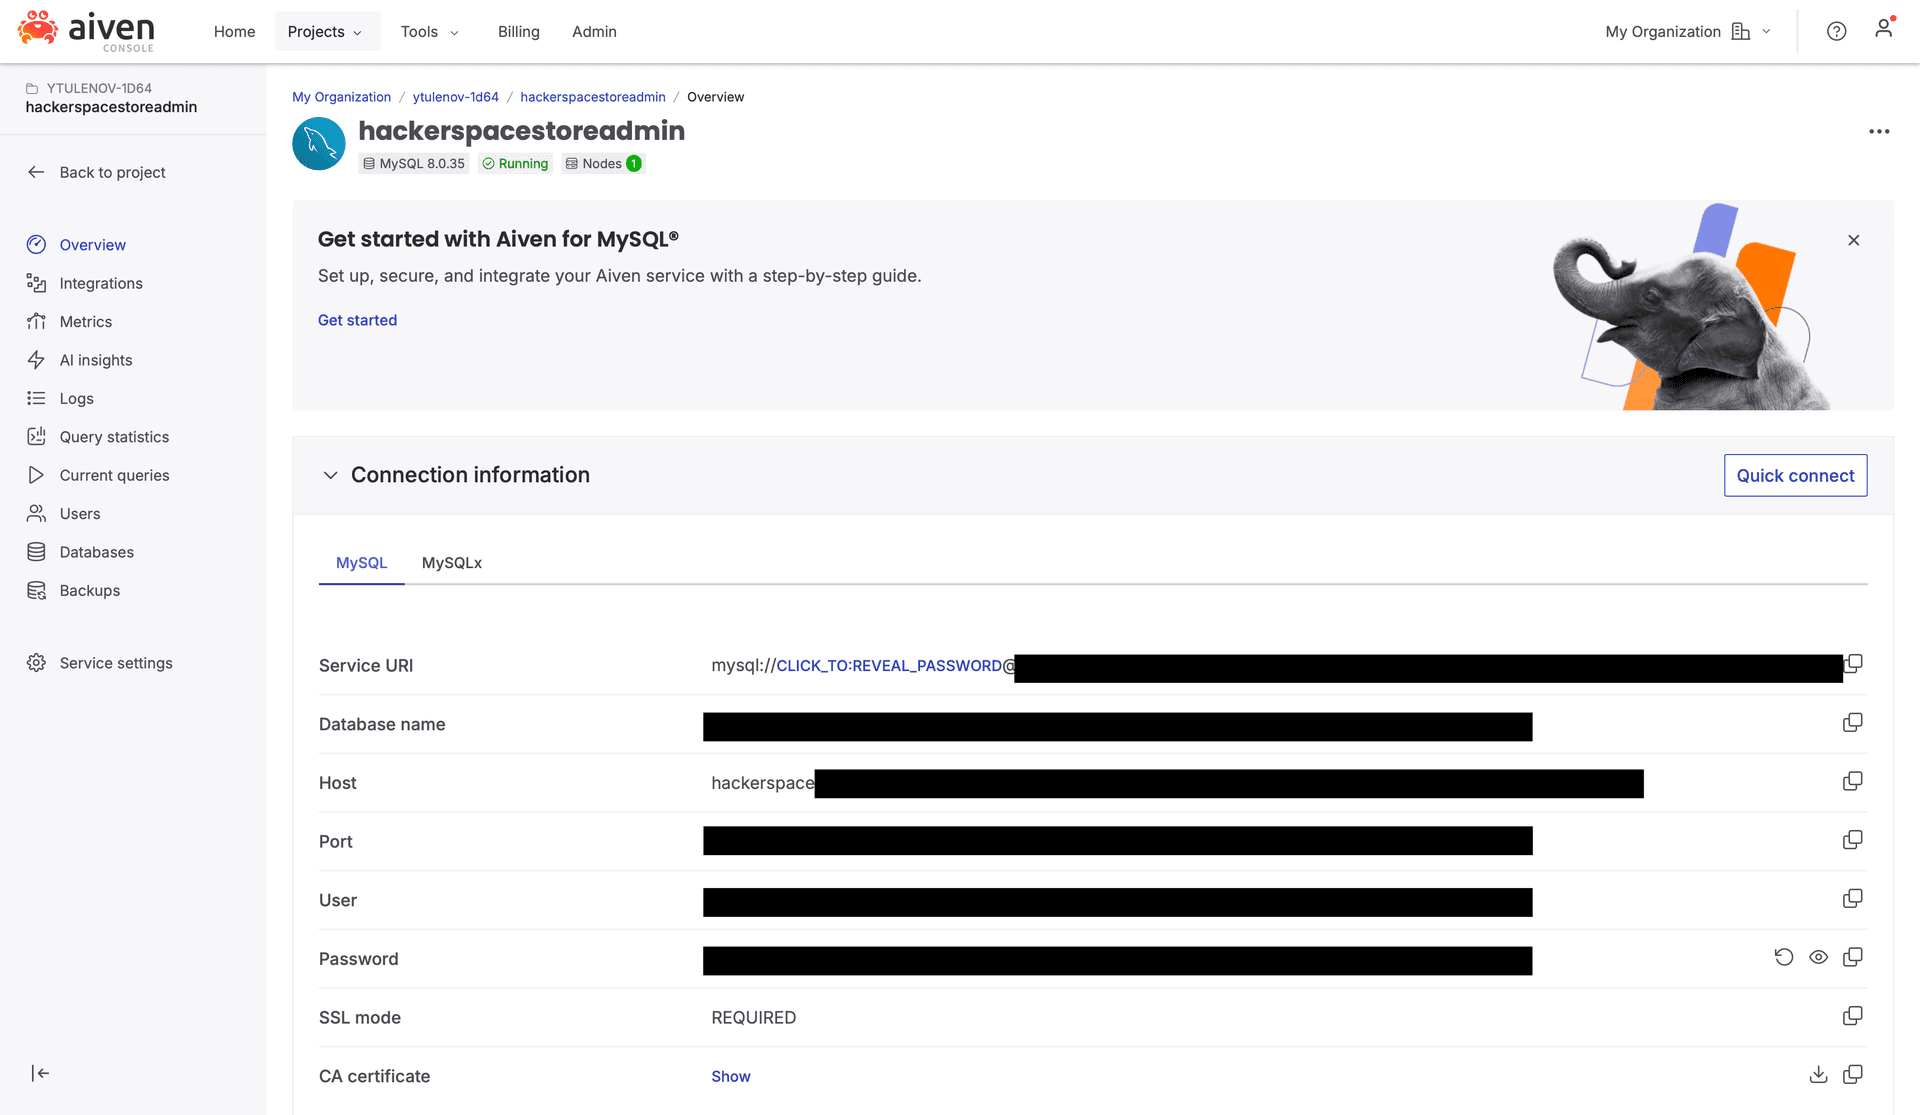Dismiss the Get started banner
Image resolution: width=1920 pixels, height=1115 pixels.
click(1854, 240)
